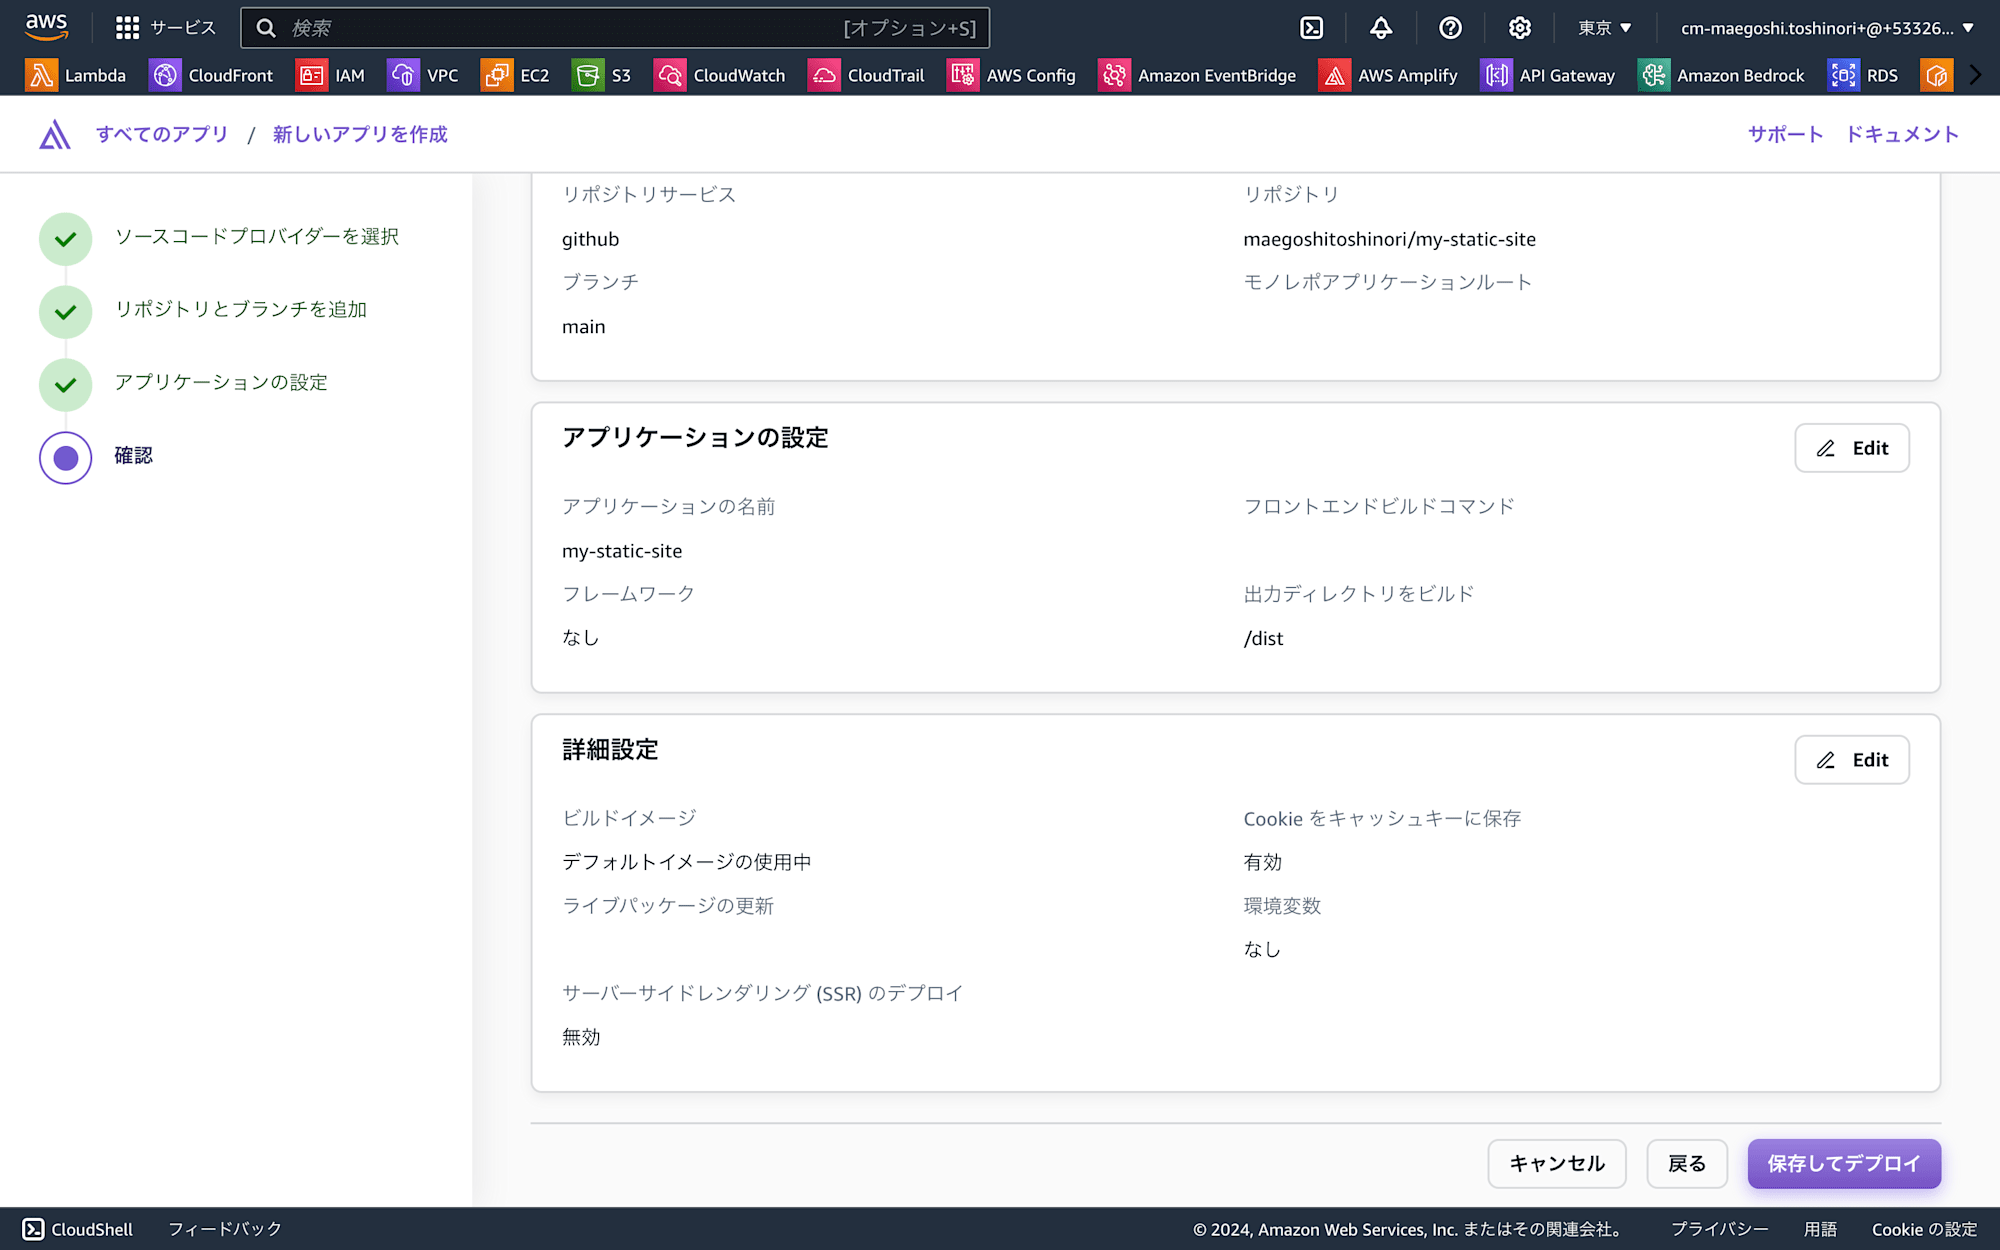Open the ドキュメント link

pyautogui.click(x=1901, y=134)
